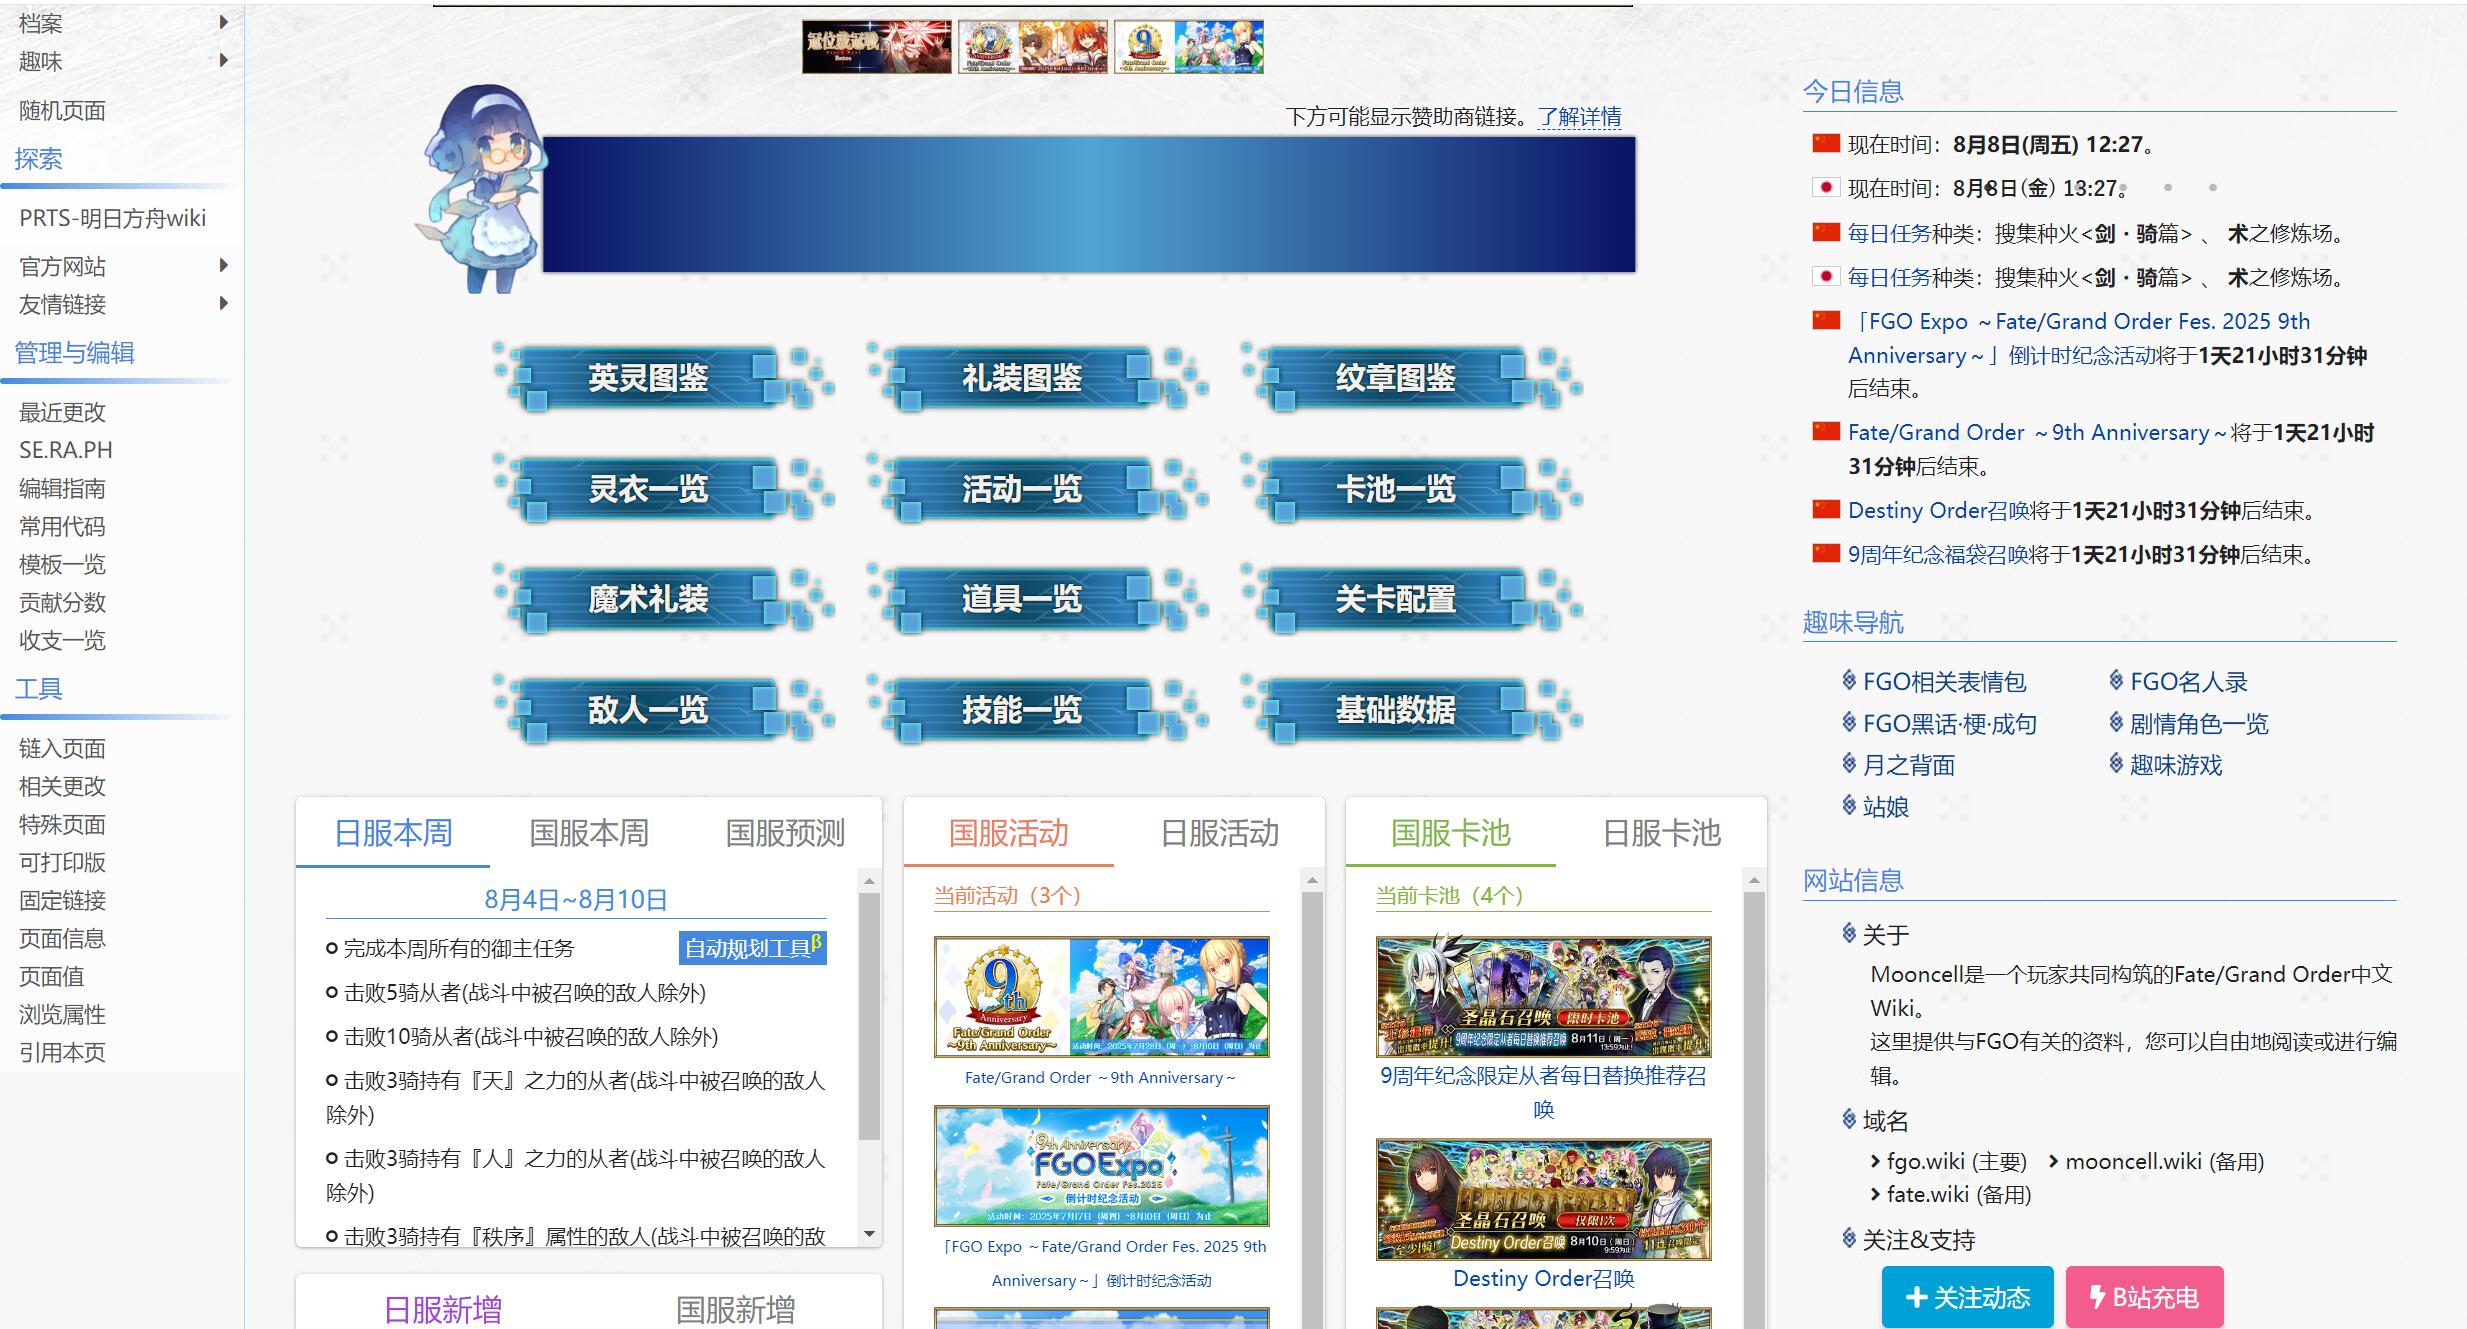The width and height of the screenshot is (2467, 1329).
Task: Click the B站充电 support button
Action: pyautogui.click(x=2144, y=1297)
